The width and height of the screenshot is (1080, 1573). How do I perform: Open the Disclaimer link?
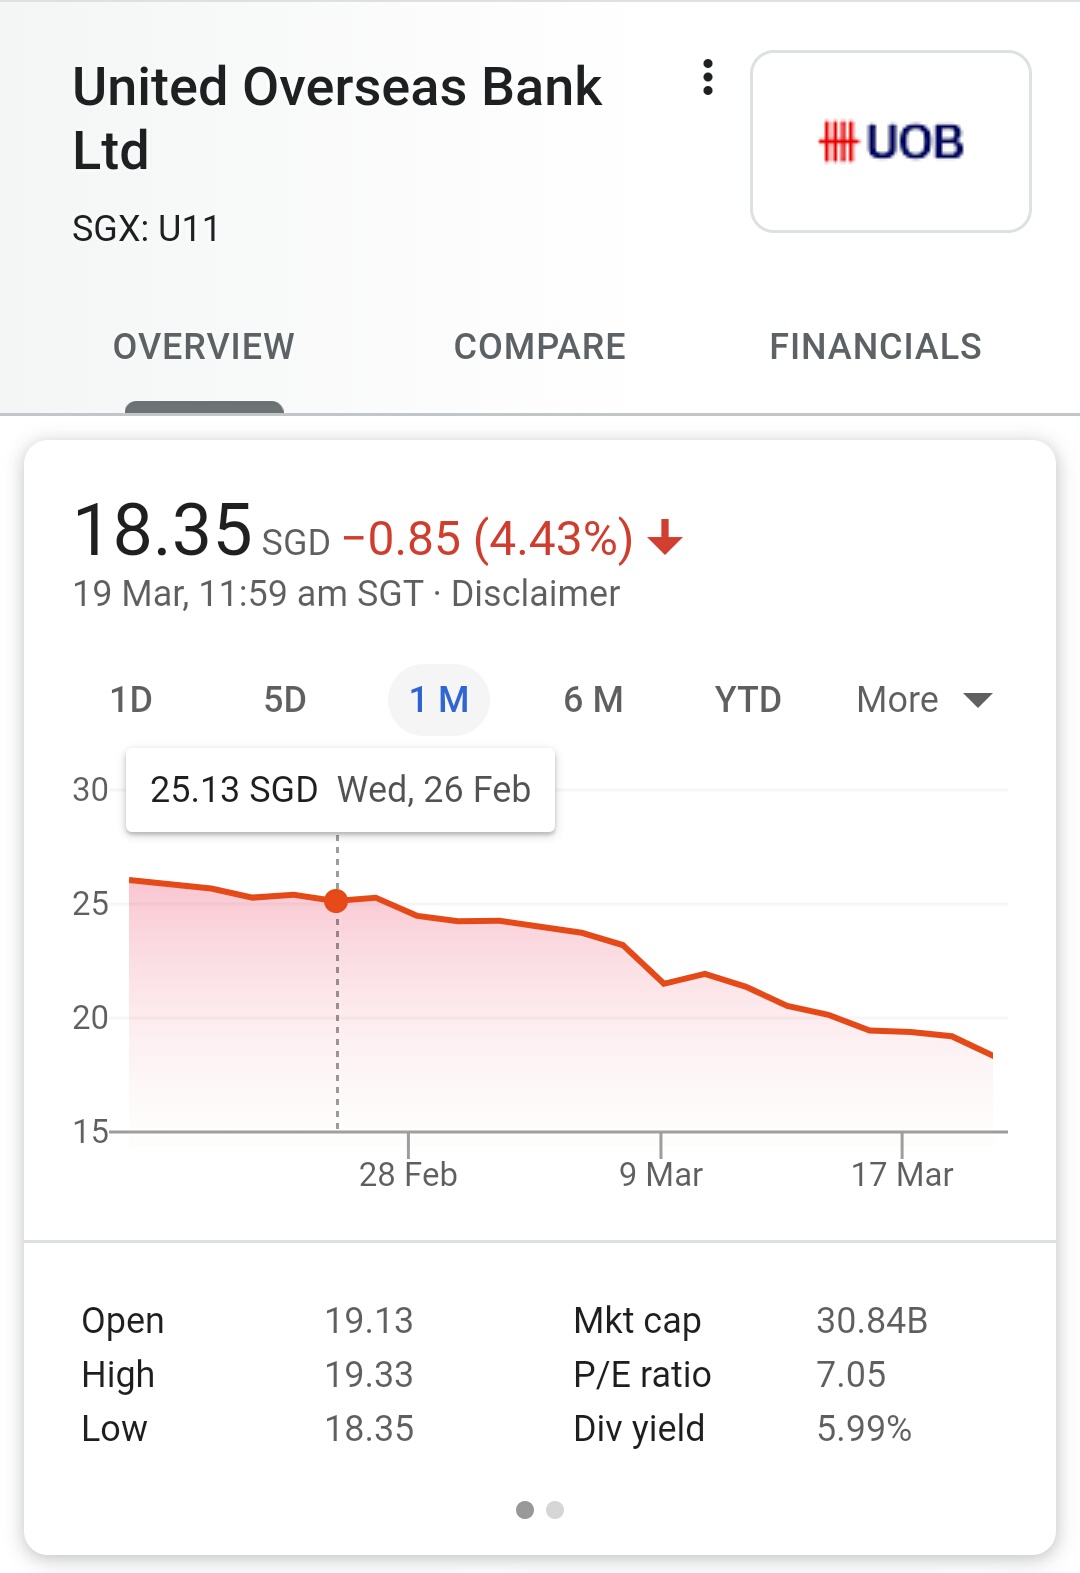pos(535,594)
